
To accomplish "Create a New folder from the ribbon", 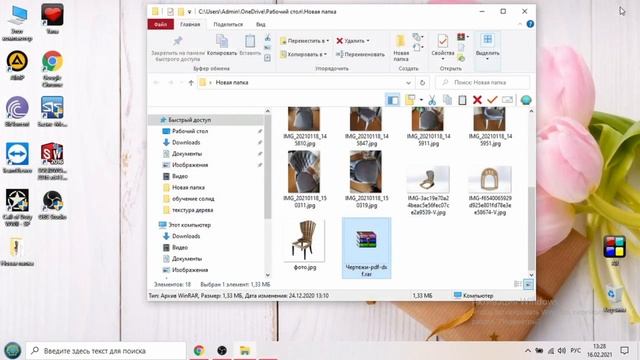I will pos(401,48).
